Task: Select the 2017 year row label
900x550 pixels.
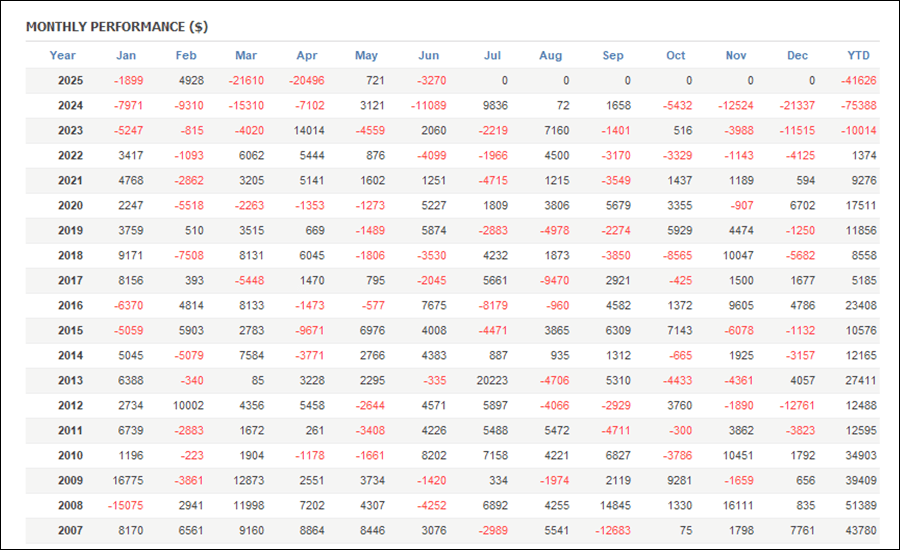Action: pyautogui.click(x=70, y=280)
